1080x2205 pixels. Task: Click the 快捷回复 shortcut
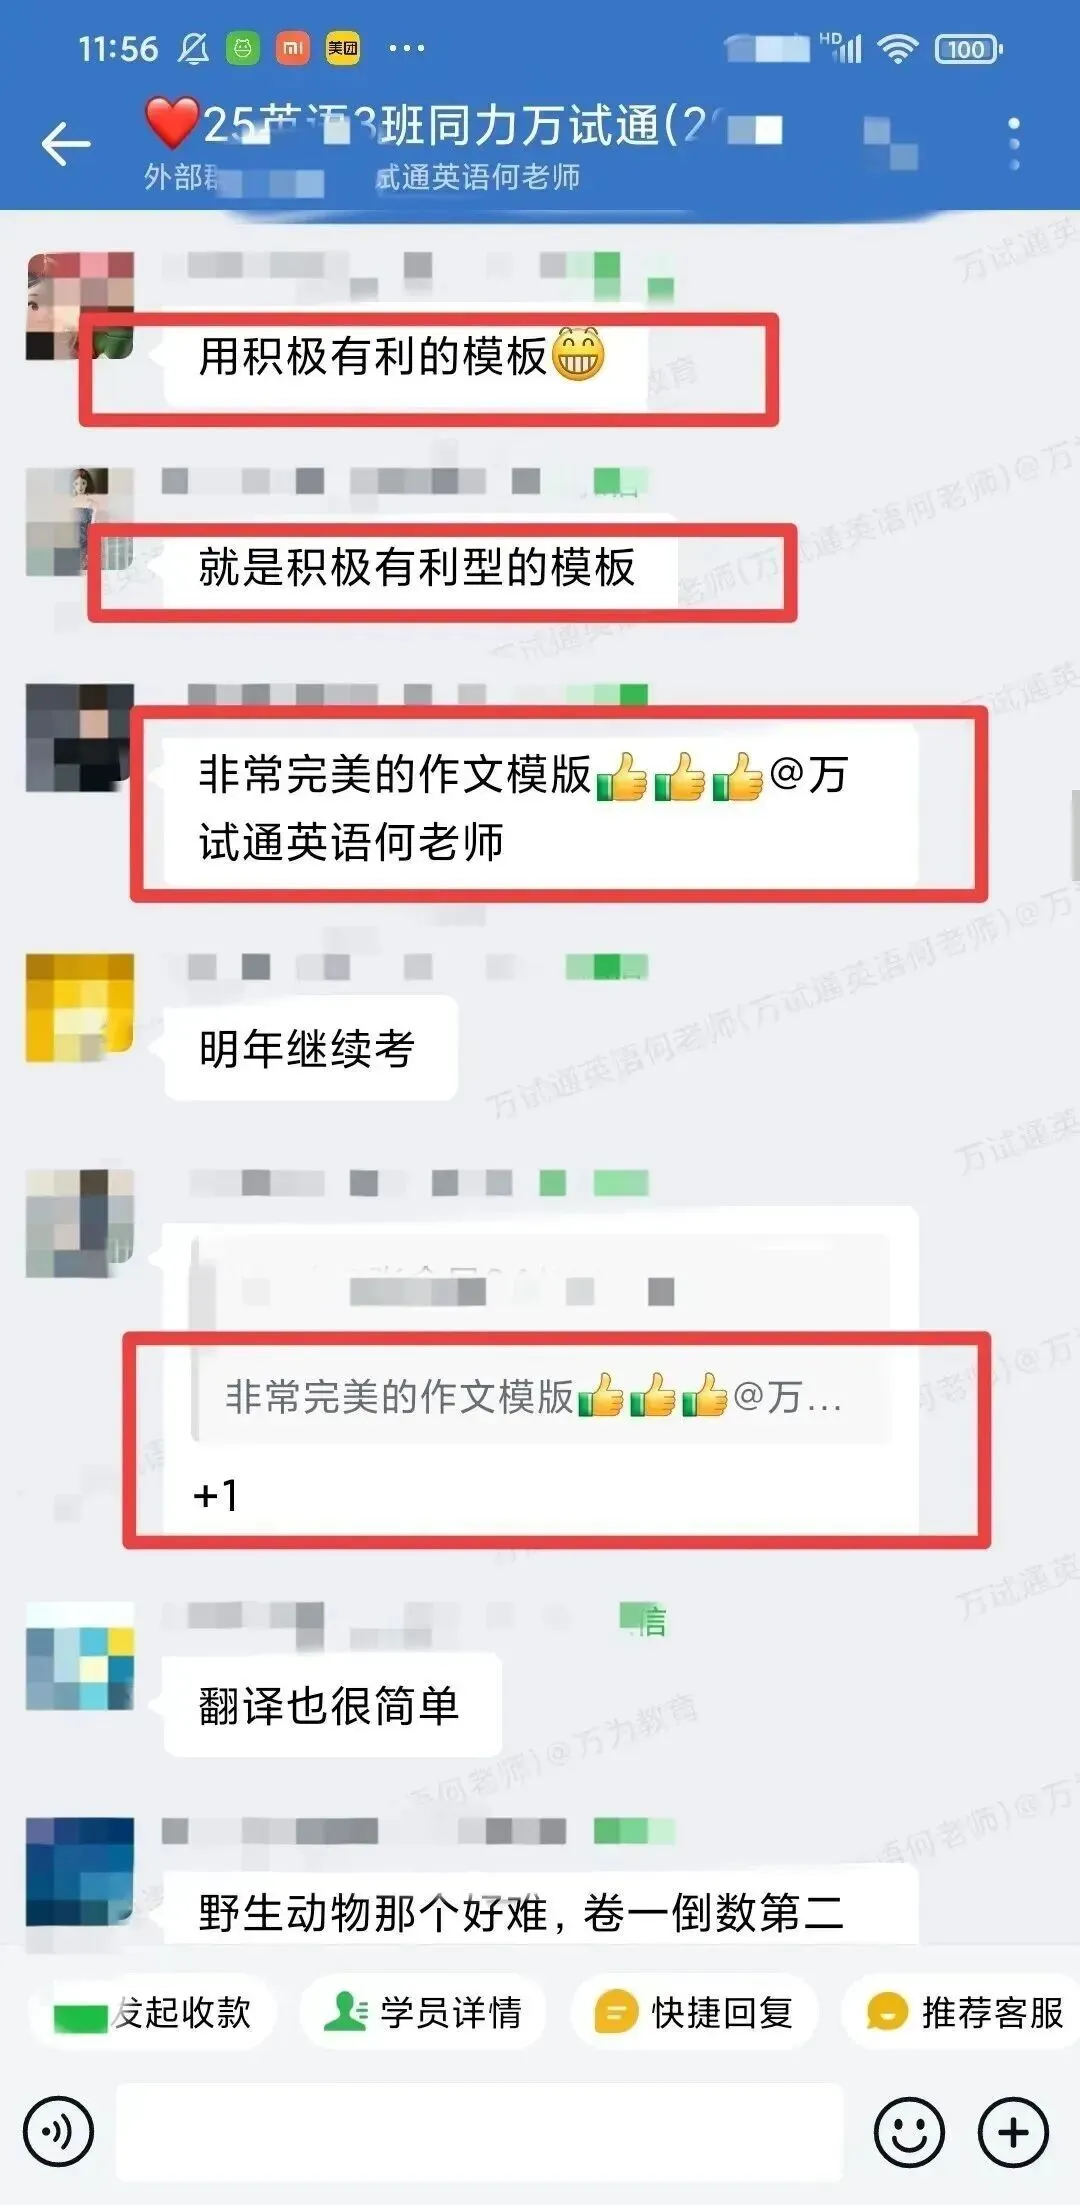click(694, 2012)
